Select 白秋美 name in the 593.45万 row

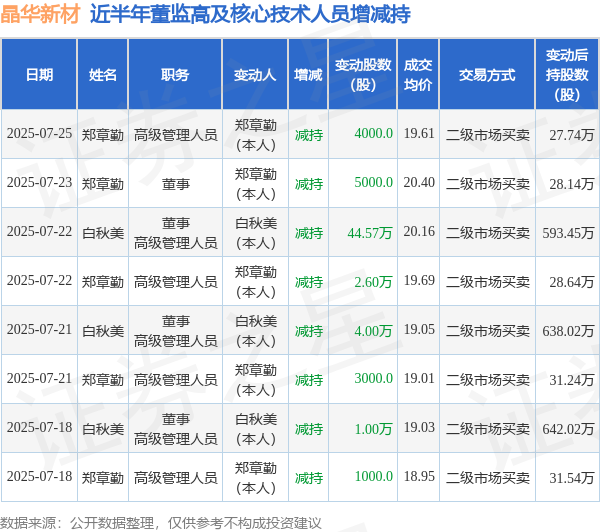[103, 233]
